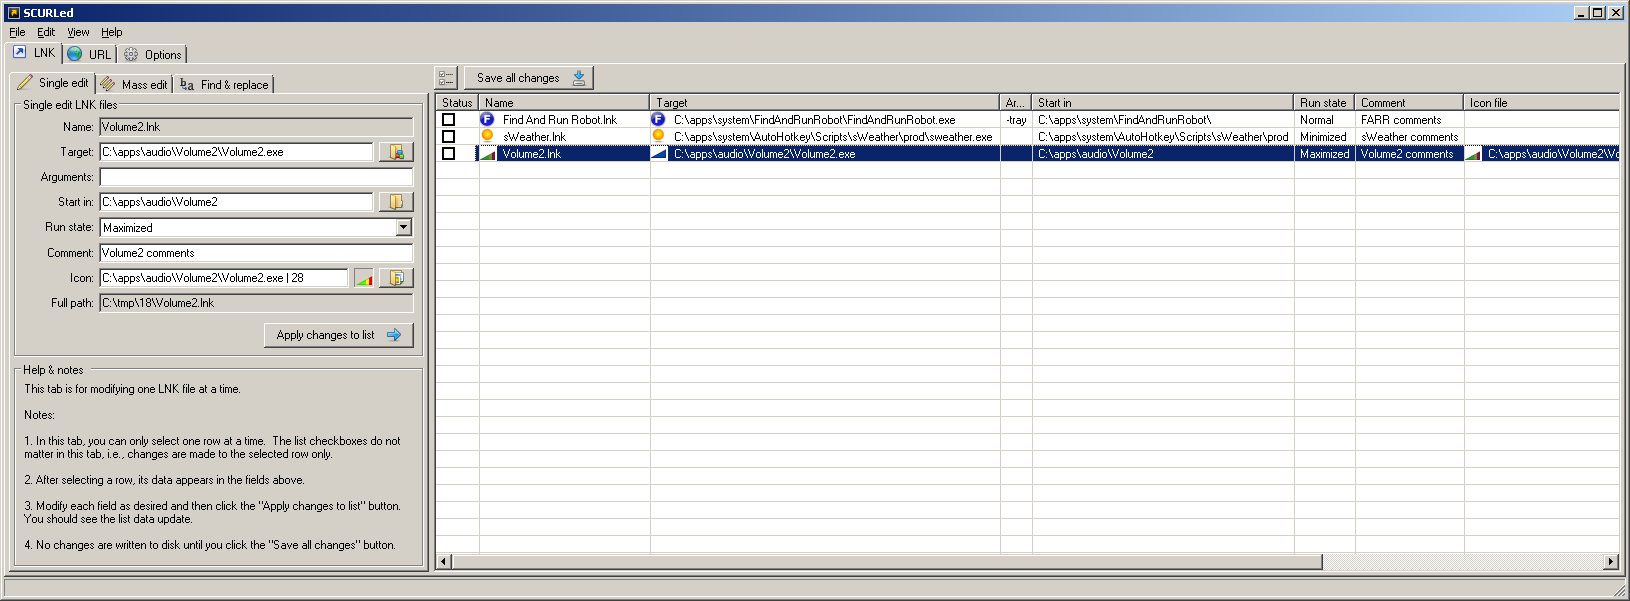Image resolution: width=1630 pixels, height=601 pixels.
Task: Click the Save all changes button
Action: pos(529,78)
